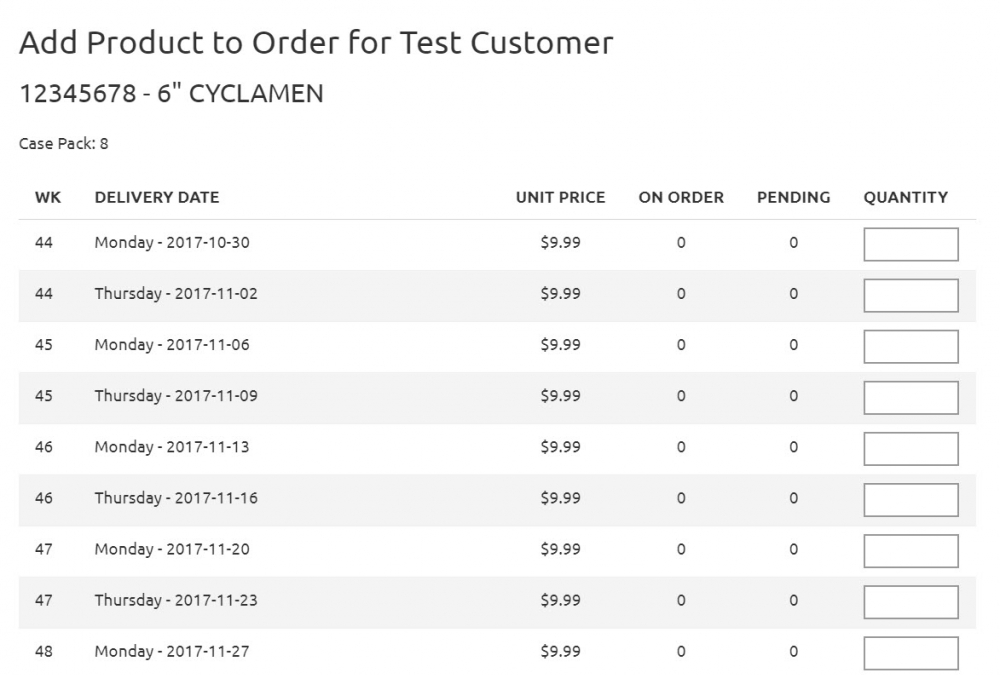Click the Case Pack: 8 label

(x=64, y=144)
